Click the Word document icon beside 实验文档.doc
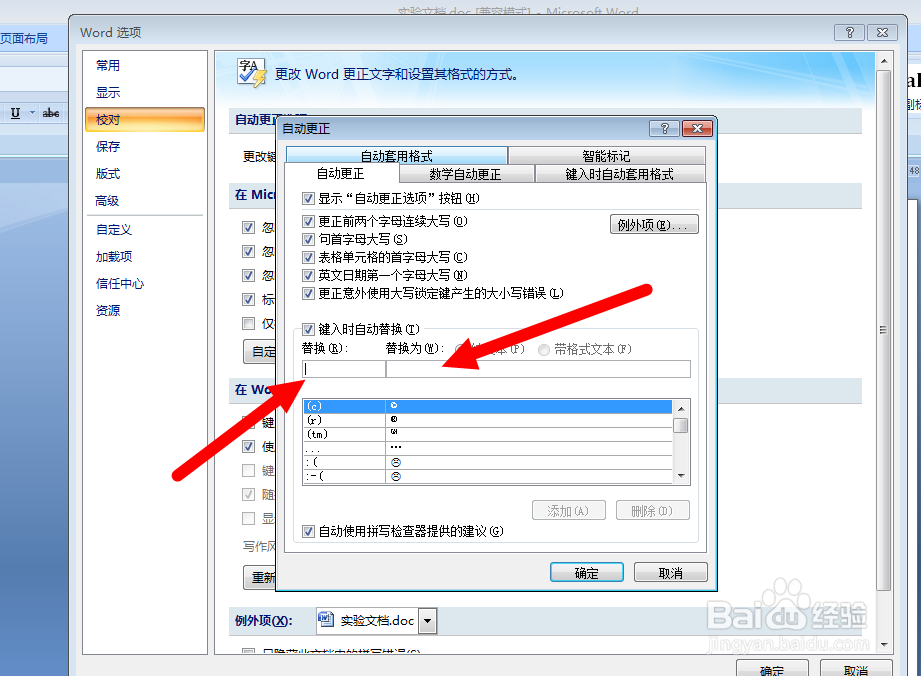921x676 pixels. (325, 620)
